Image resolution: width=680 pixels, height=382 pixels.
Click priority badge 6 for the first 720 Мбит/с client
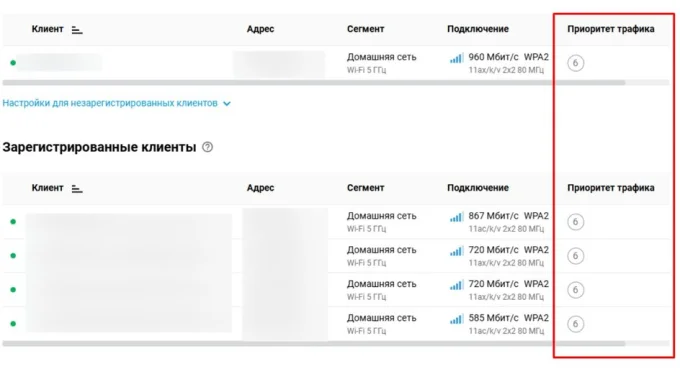[x=575, y=256]
